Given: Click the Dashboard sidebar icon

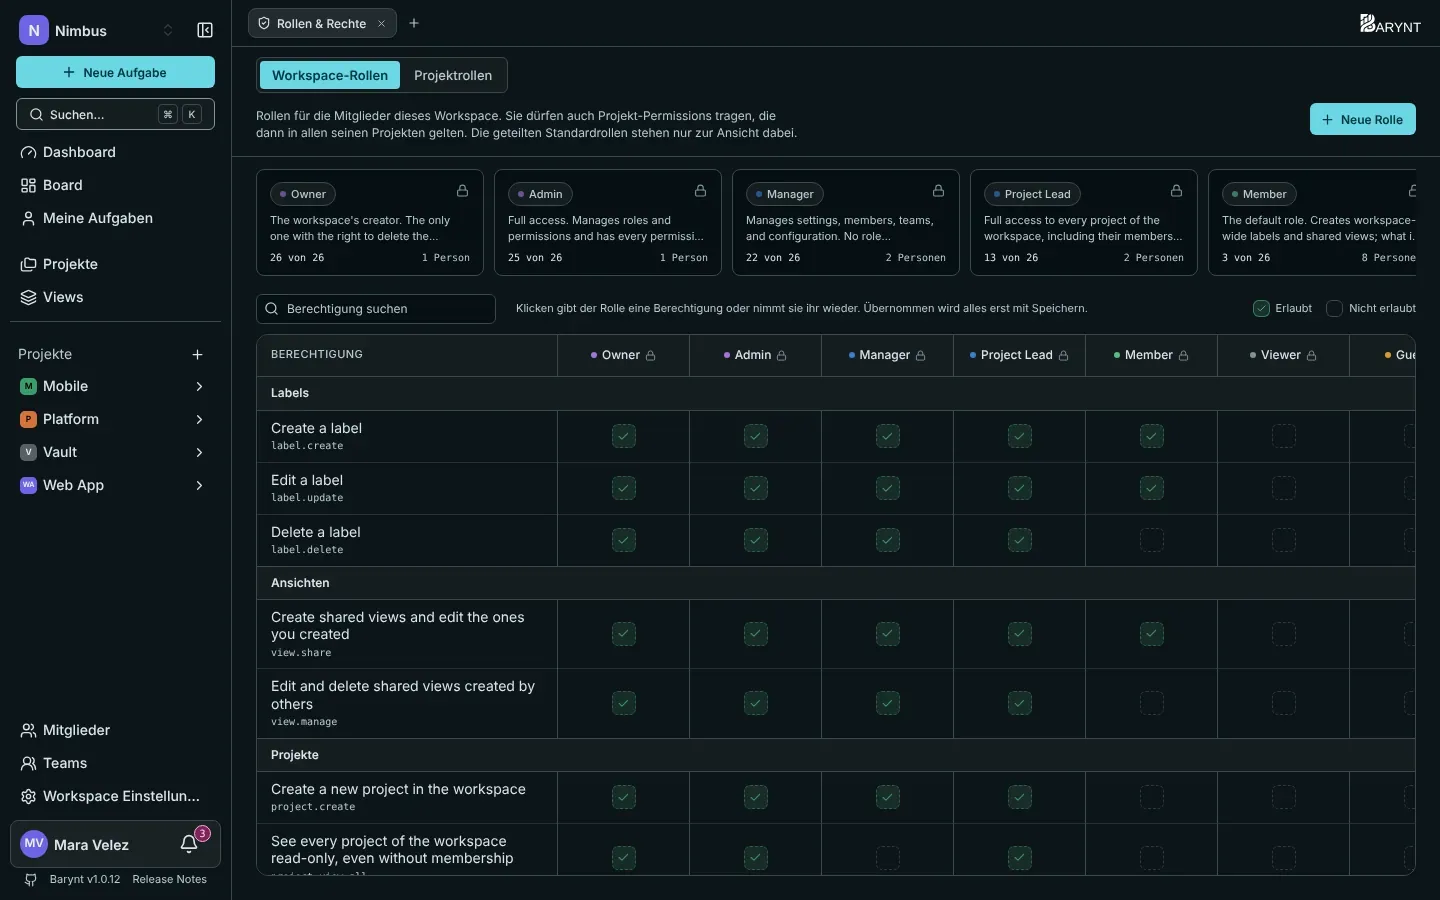Looking at the screenshot, I should pos(28,152).
